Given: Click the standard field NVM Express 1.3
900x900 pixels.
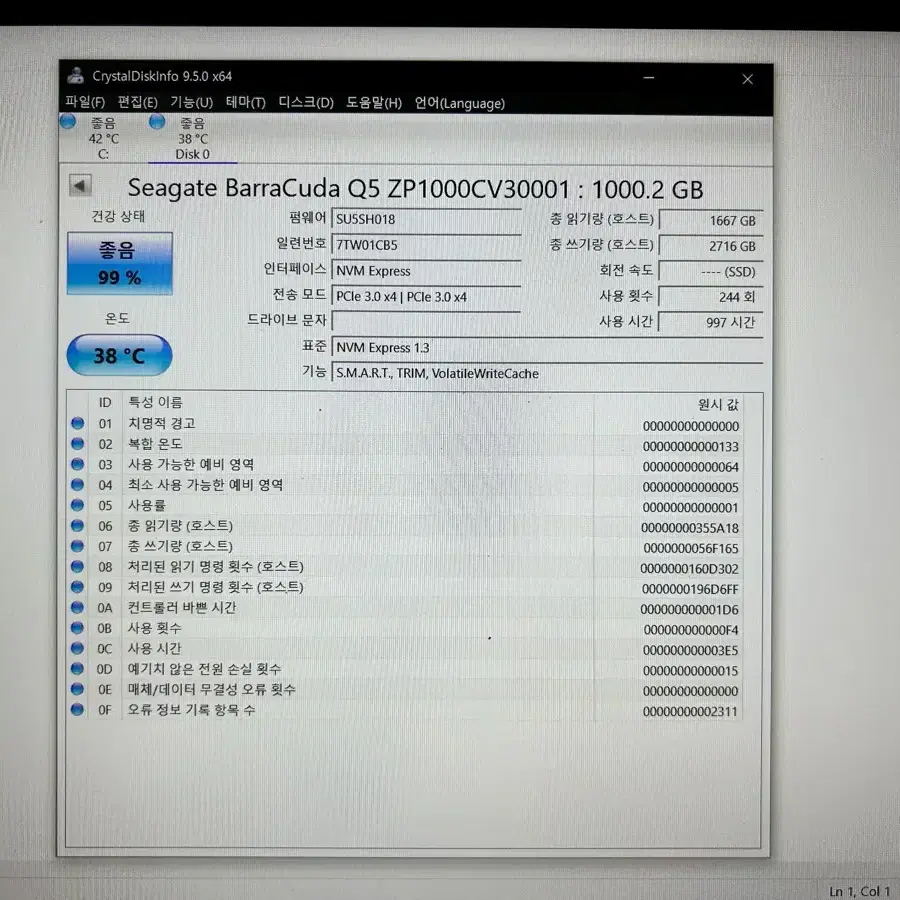Looking at the screenshot, I should pos(547,347).
